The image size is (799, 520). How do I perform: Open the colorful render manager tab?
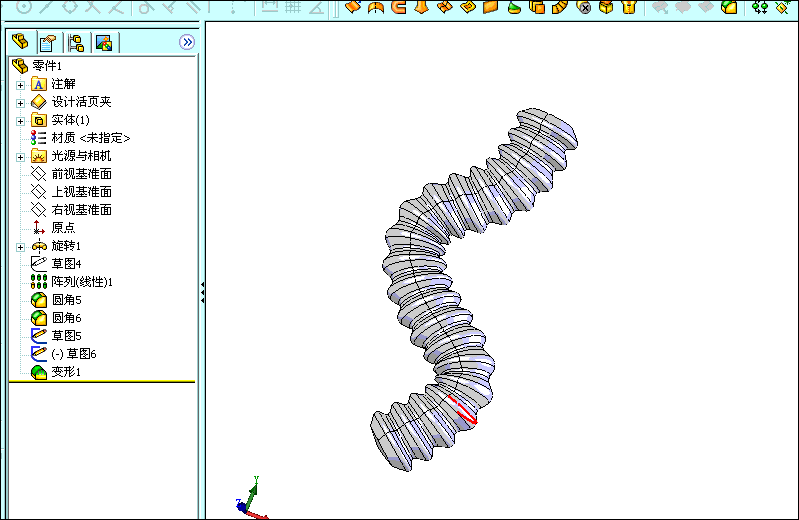pyautogui.click(x=104, y=43)
